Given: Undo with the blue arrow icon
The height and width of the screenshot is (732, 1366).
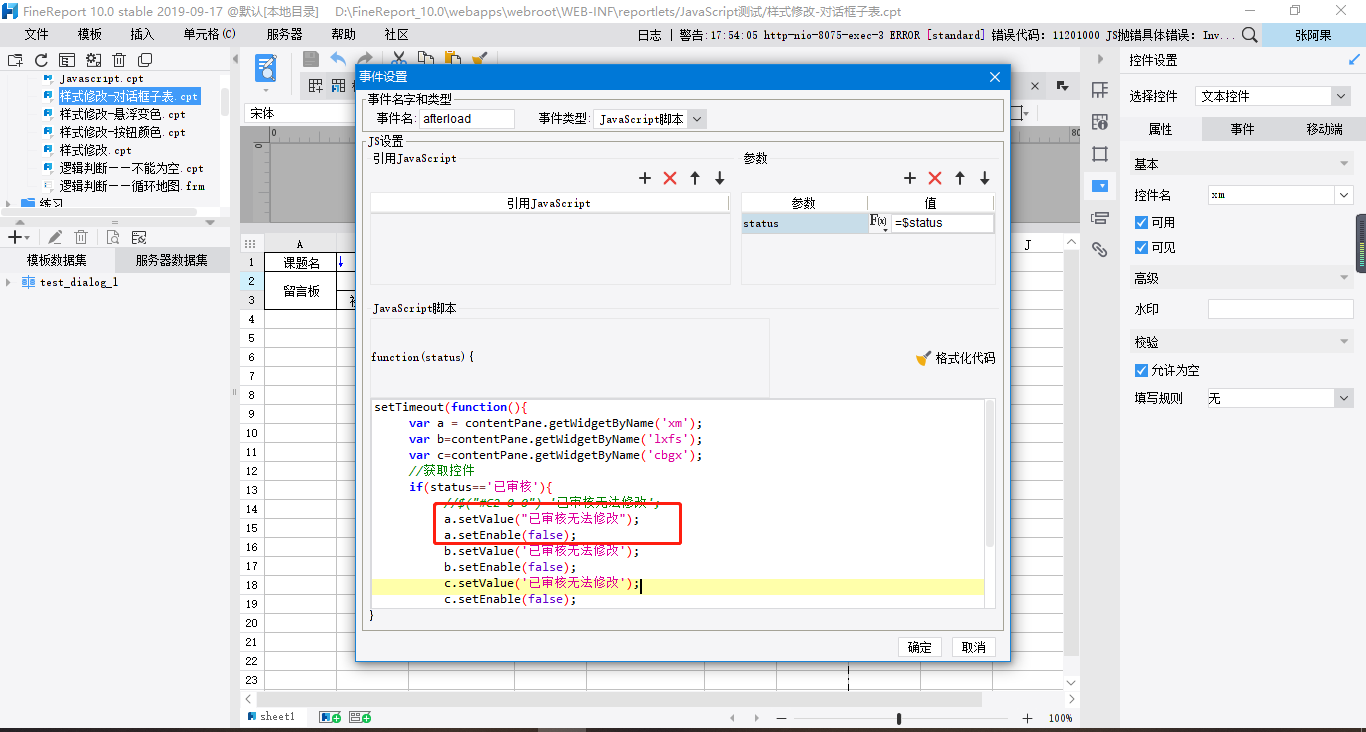Looking at the screenshot, I should point(338,60).
